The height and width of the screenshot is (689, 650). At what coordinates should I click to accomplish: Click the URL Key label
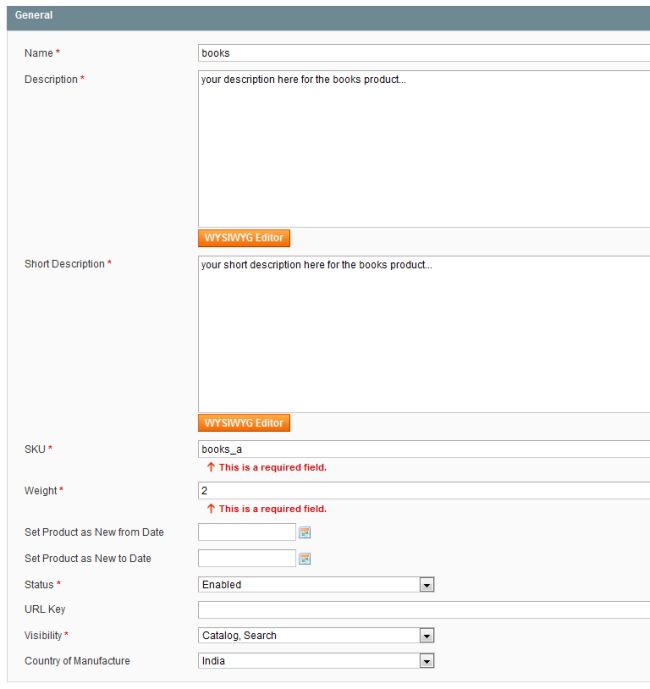pos(45,609)
